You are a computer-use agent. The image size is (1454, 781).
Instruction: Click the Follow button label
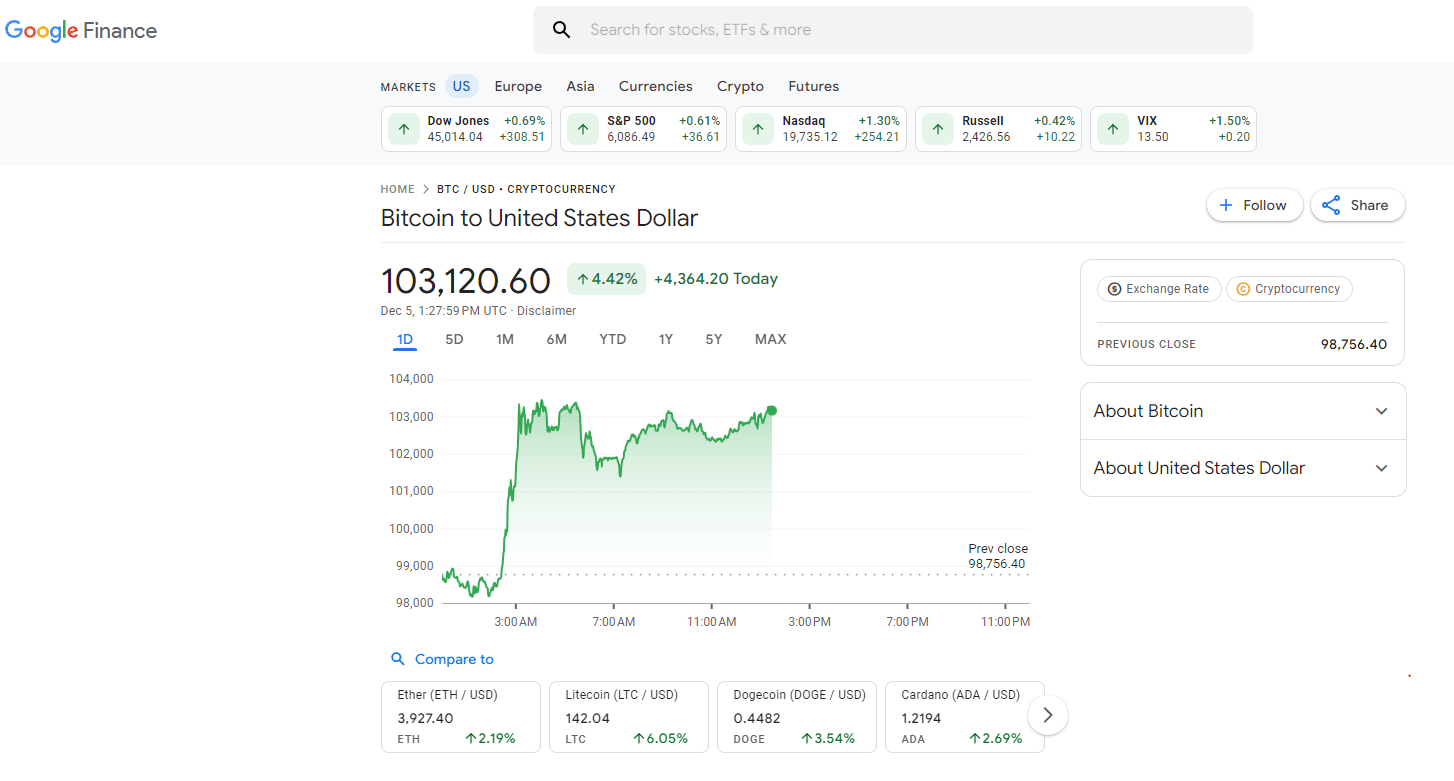(1265, 205)
